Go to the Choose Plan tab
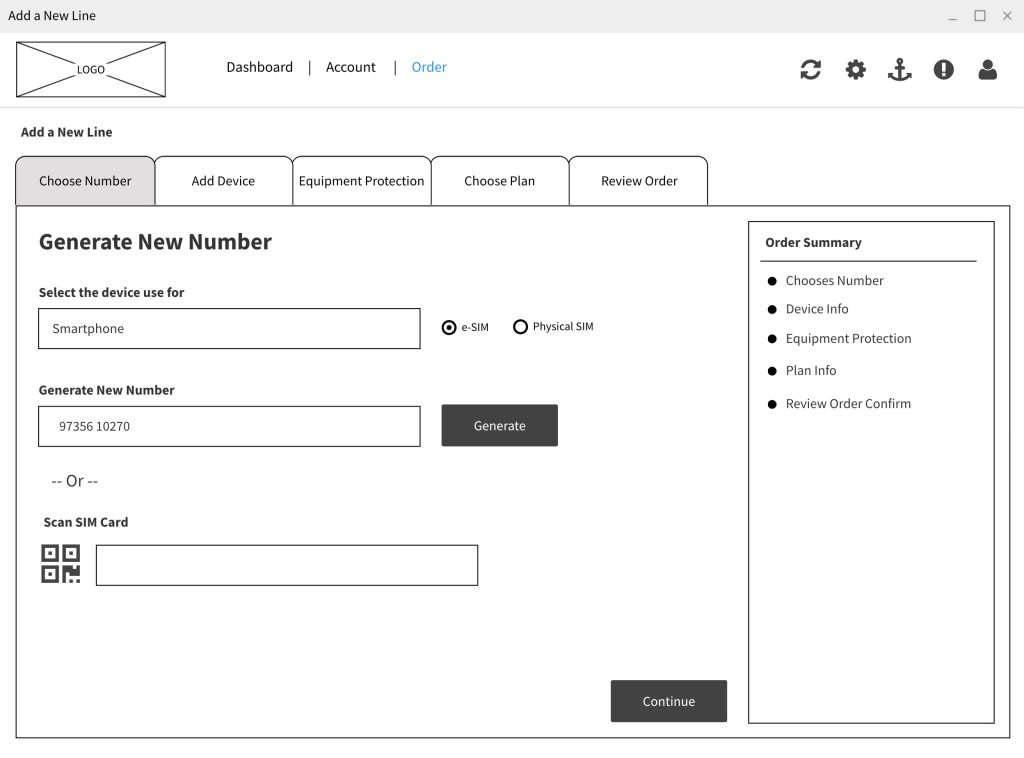The width and height of the screenshot is (1024, 758). click(499, 181)
